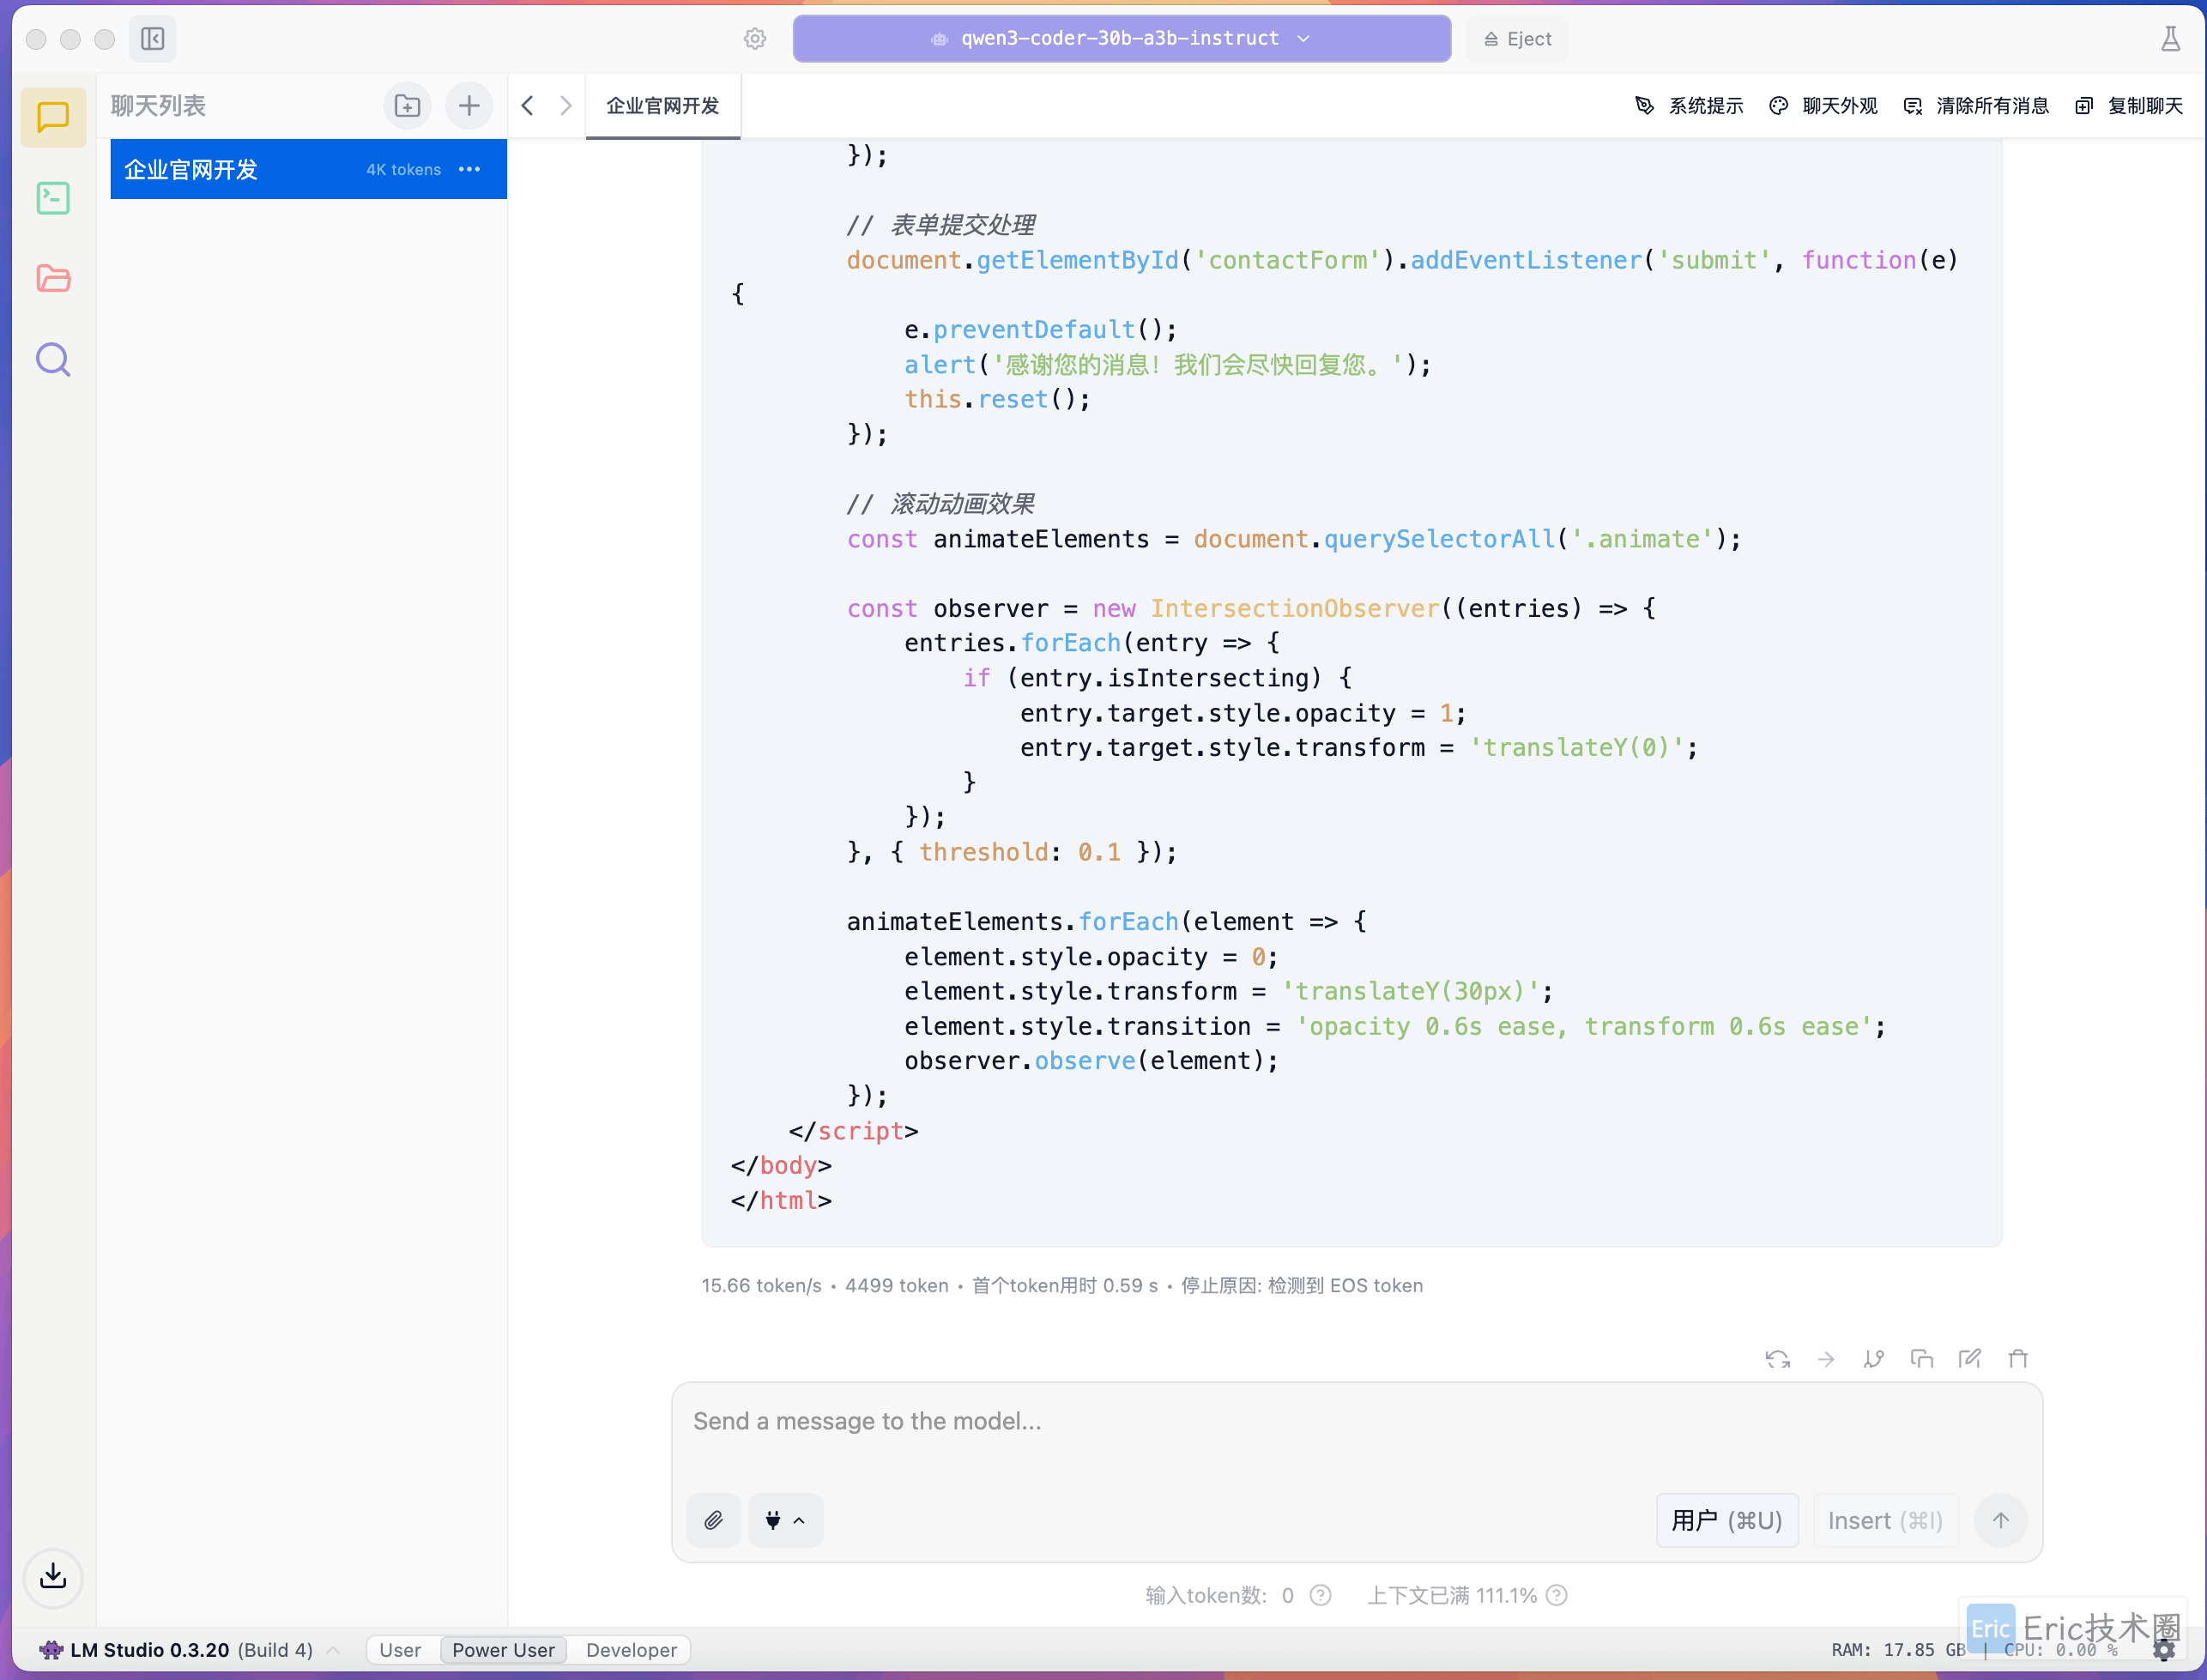The image size is (2207, 1680).
Task: Go forward with the right arrow
Action: (x=566, y=106)
